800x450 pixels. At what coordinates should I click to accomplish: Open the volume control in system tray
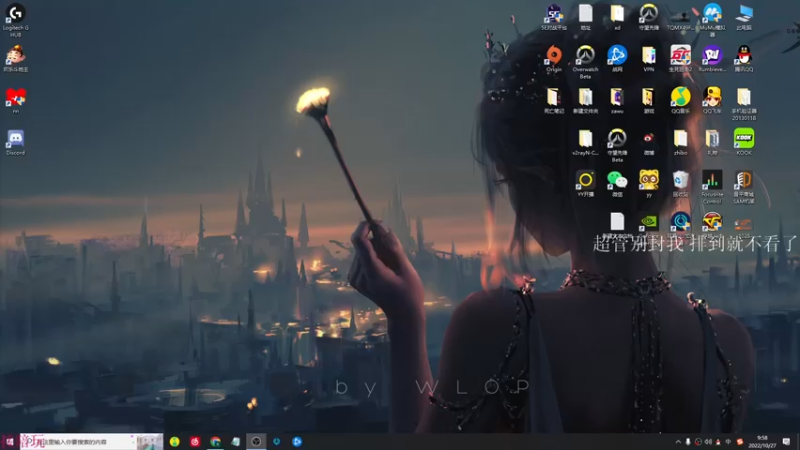708,442
